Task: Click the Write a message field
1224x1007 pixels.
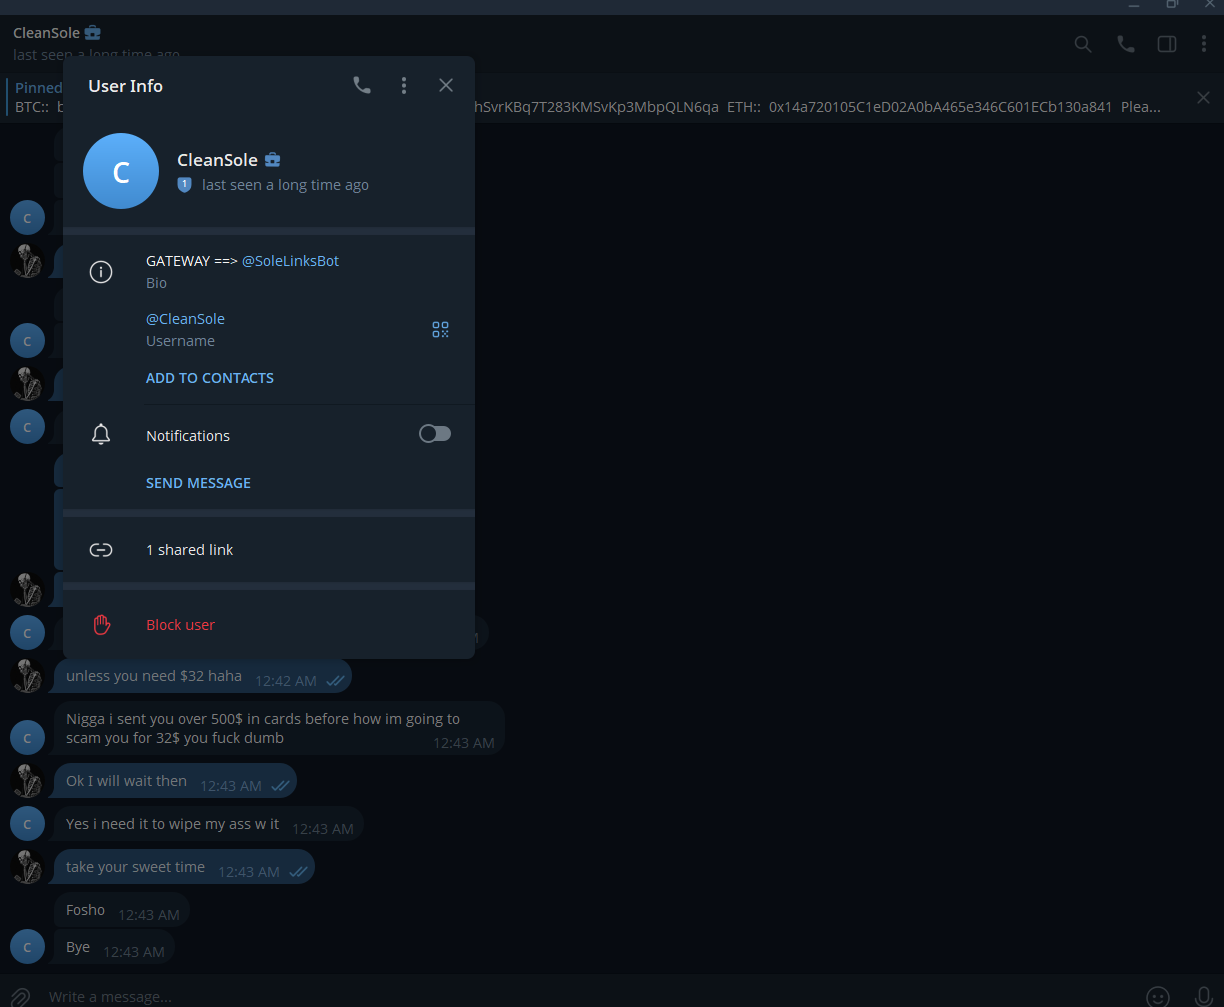Action: [590, 996]
